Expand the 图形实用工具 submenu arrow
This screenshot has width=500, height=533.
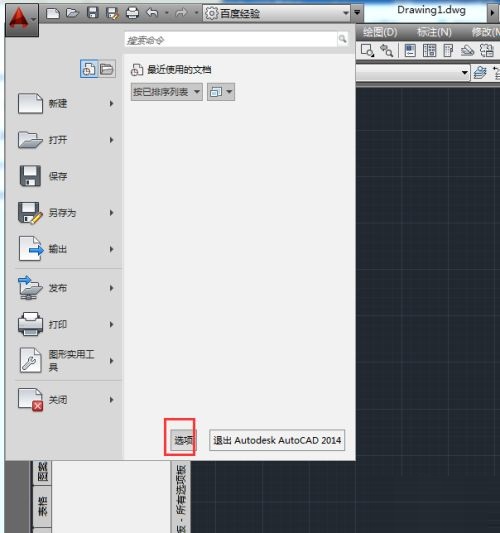click(111, 361)
